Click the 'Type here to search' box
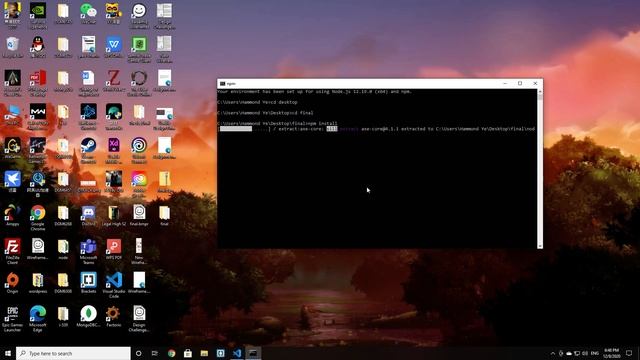 click(73, 353)
